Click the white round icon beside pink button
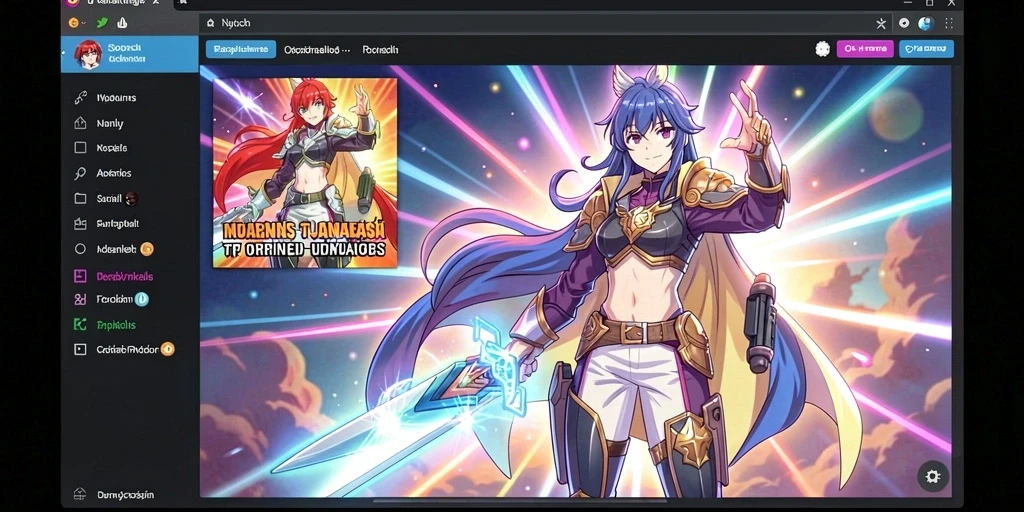This screenshot has width=1024, height=512. click(822, 49)
